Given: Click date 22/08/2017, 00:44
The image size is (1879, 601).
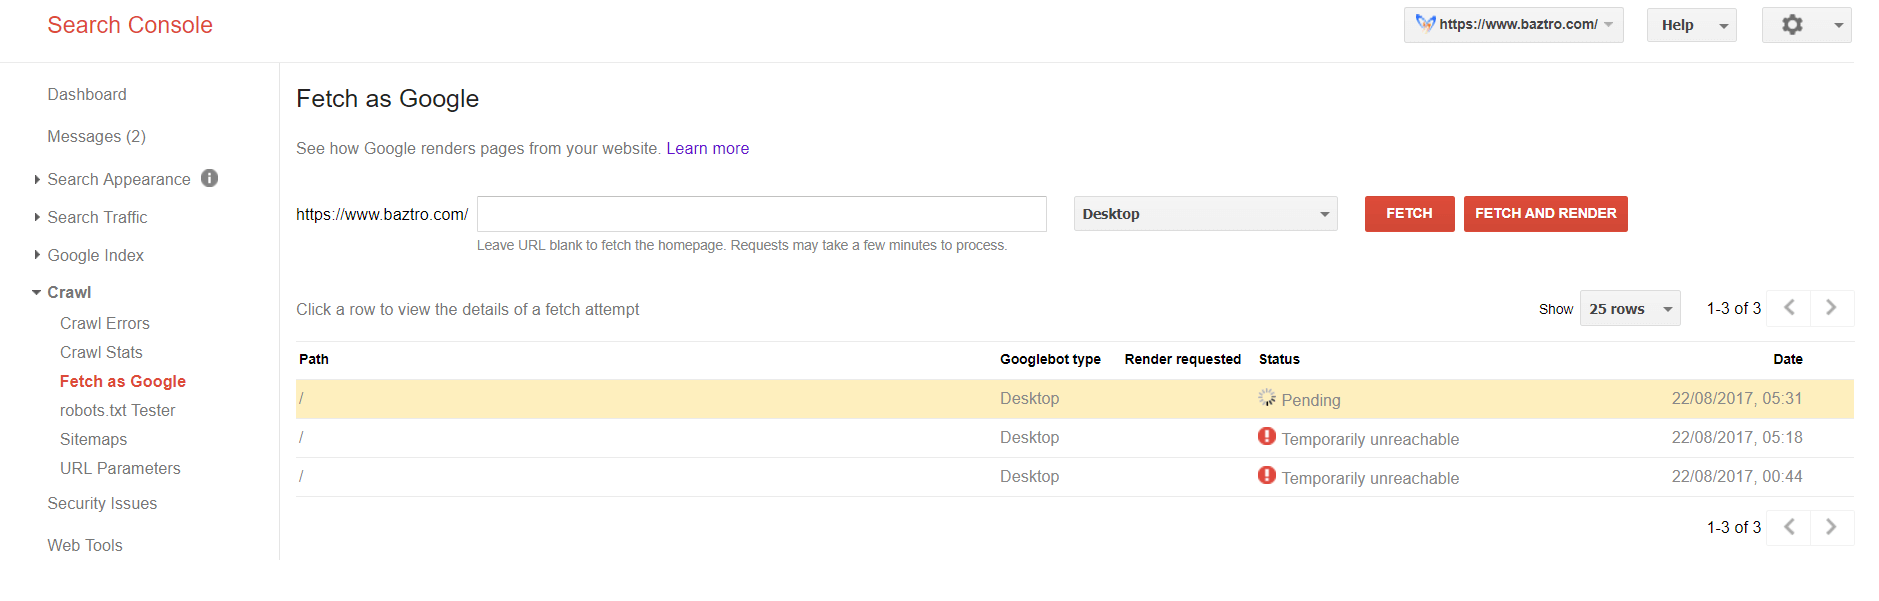Looking at the screenshot, I should tap(1737, 476).
